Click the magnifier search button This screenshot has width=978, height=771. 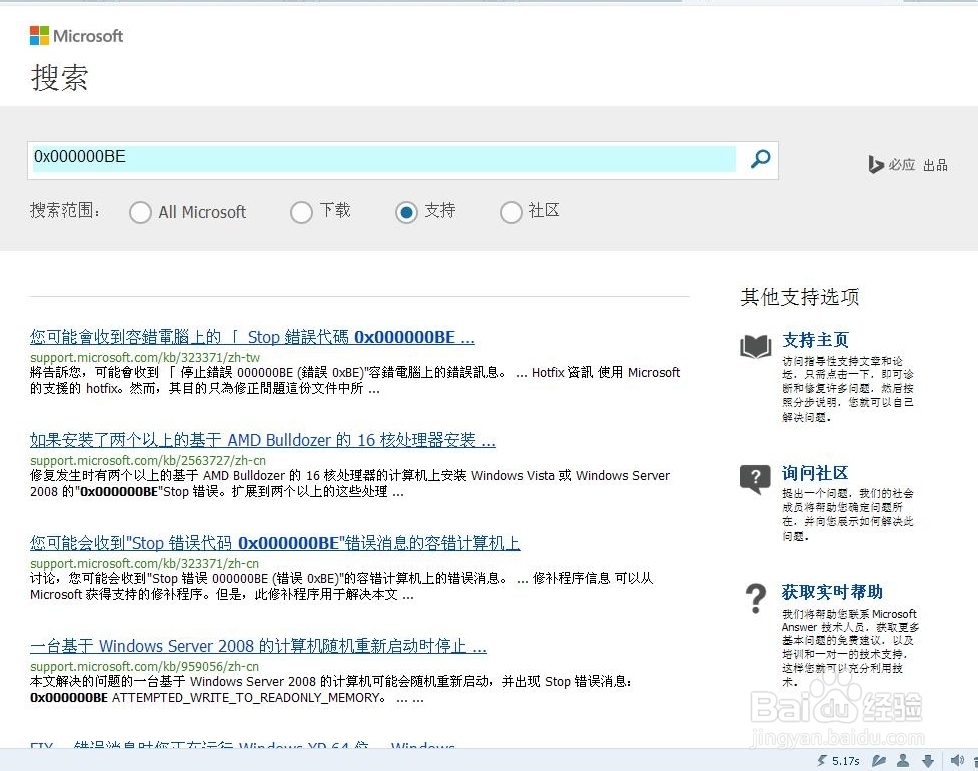click(x=760, y=158)
